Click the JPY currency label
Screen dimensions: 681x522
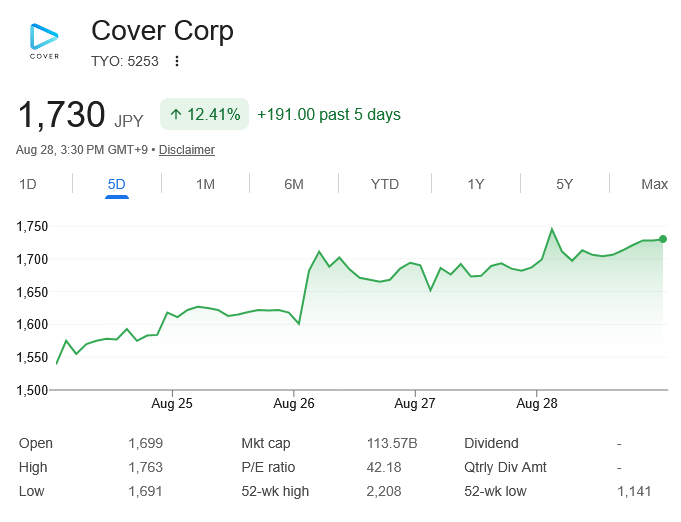tap(129, 121)
